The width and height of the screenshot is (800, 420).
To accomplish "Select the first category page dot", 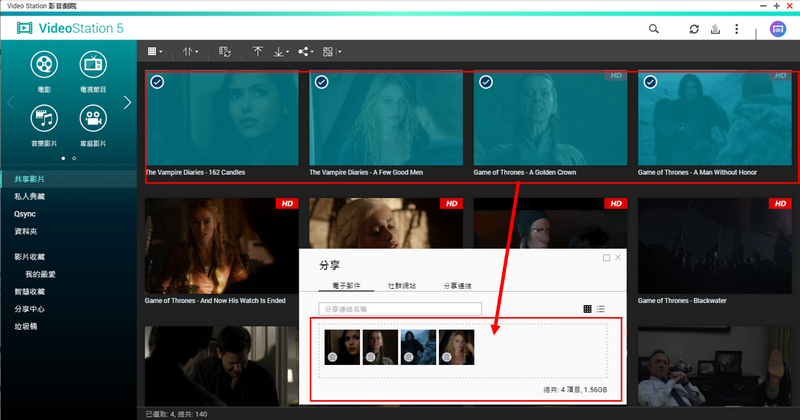I will pos(63,158).
